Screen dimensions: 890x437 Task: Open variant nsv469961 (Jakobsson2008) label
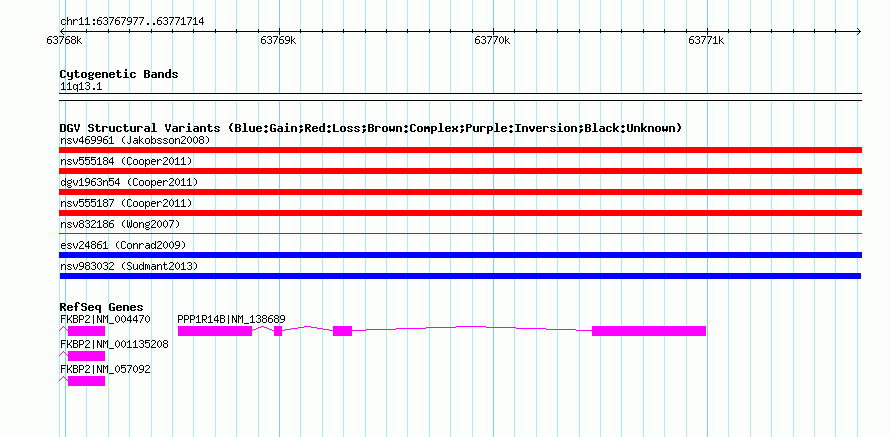click(x=135, y=140)
